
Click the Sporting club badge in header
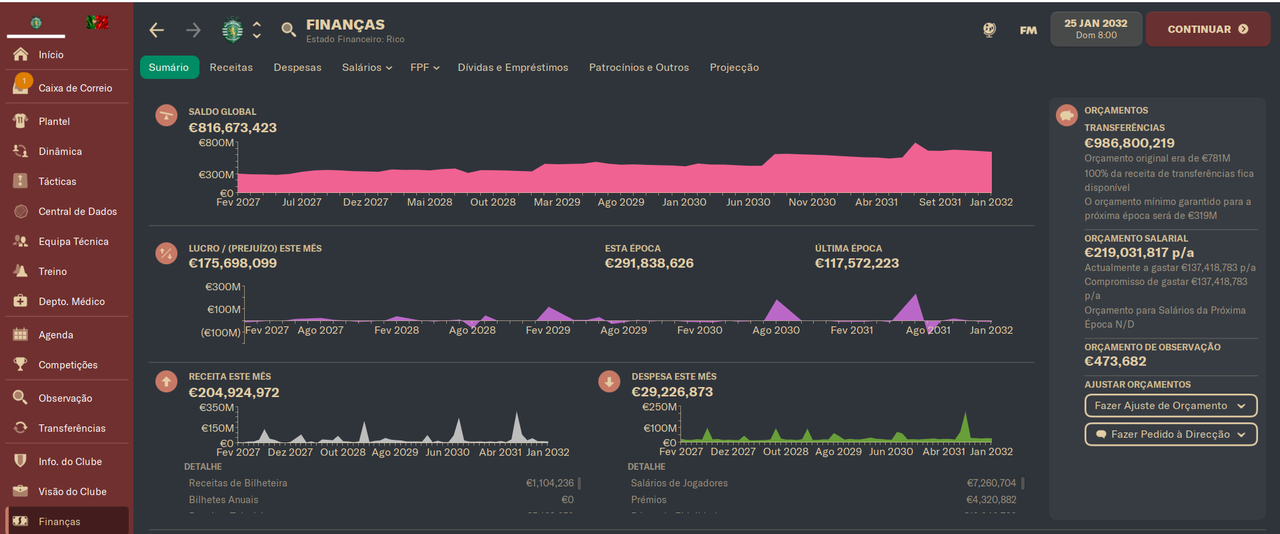point(232,30)
